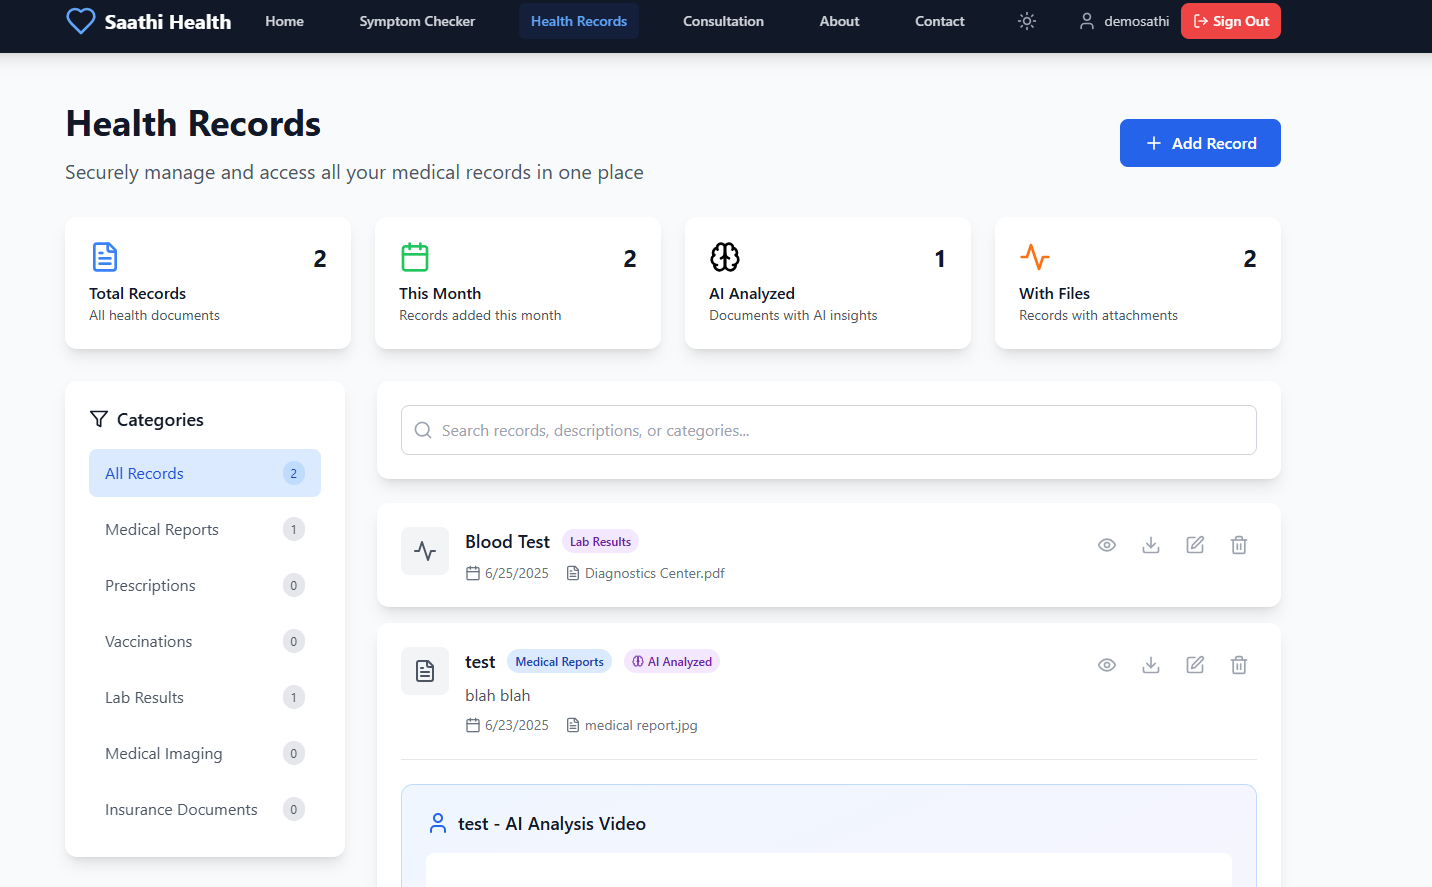The width and height of the screenshot is (1432, 887).
Task: Click the person icon in AI Analysis Video
Action: coord(438,823)
